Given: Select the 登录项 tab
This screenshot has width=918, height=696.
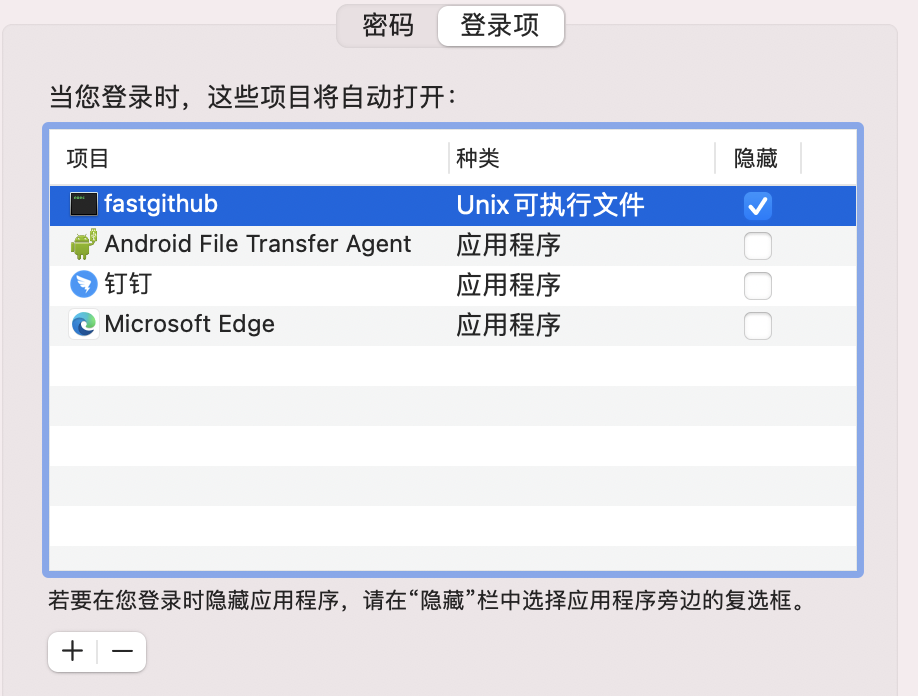Looking at the screenshot, I should point(500,26).
